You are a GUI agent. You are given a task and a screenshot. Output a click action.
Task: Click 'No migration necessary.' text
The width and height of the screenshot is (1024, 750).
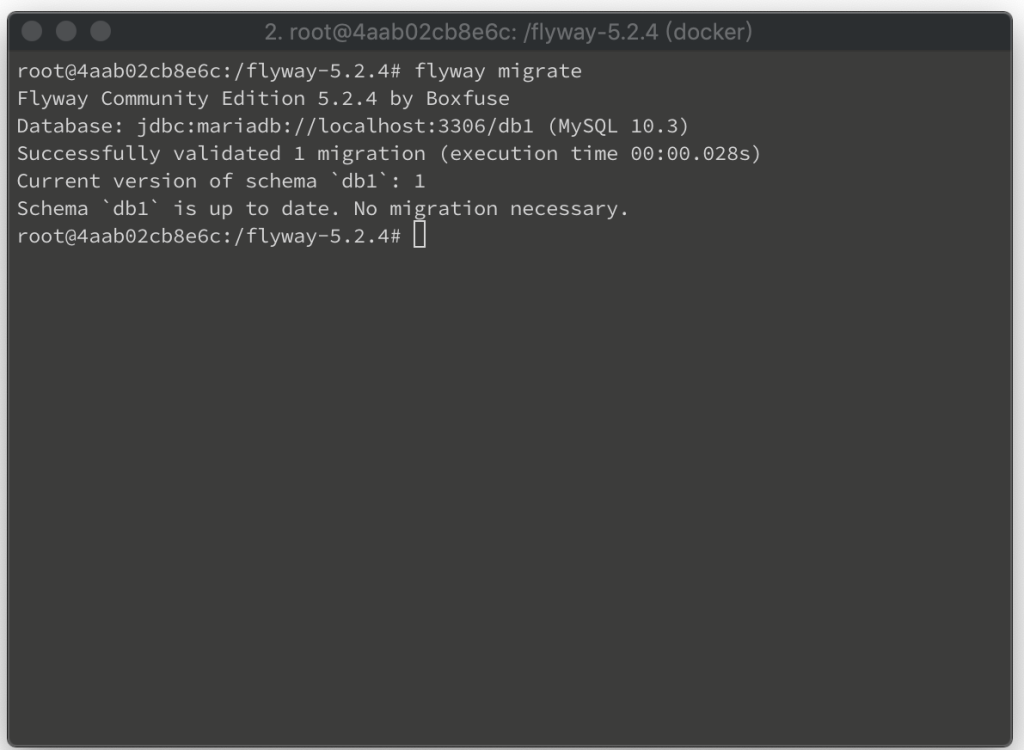pyautogui.click(x=490, y=208)
